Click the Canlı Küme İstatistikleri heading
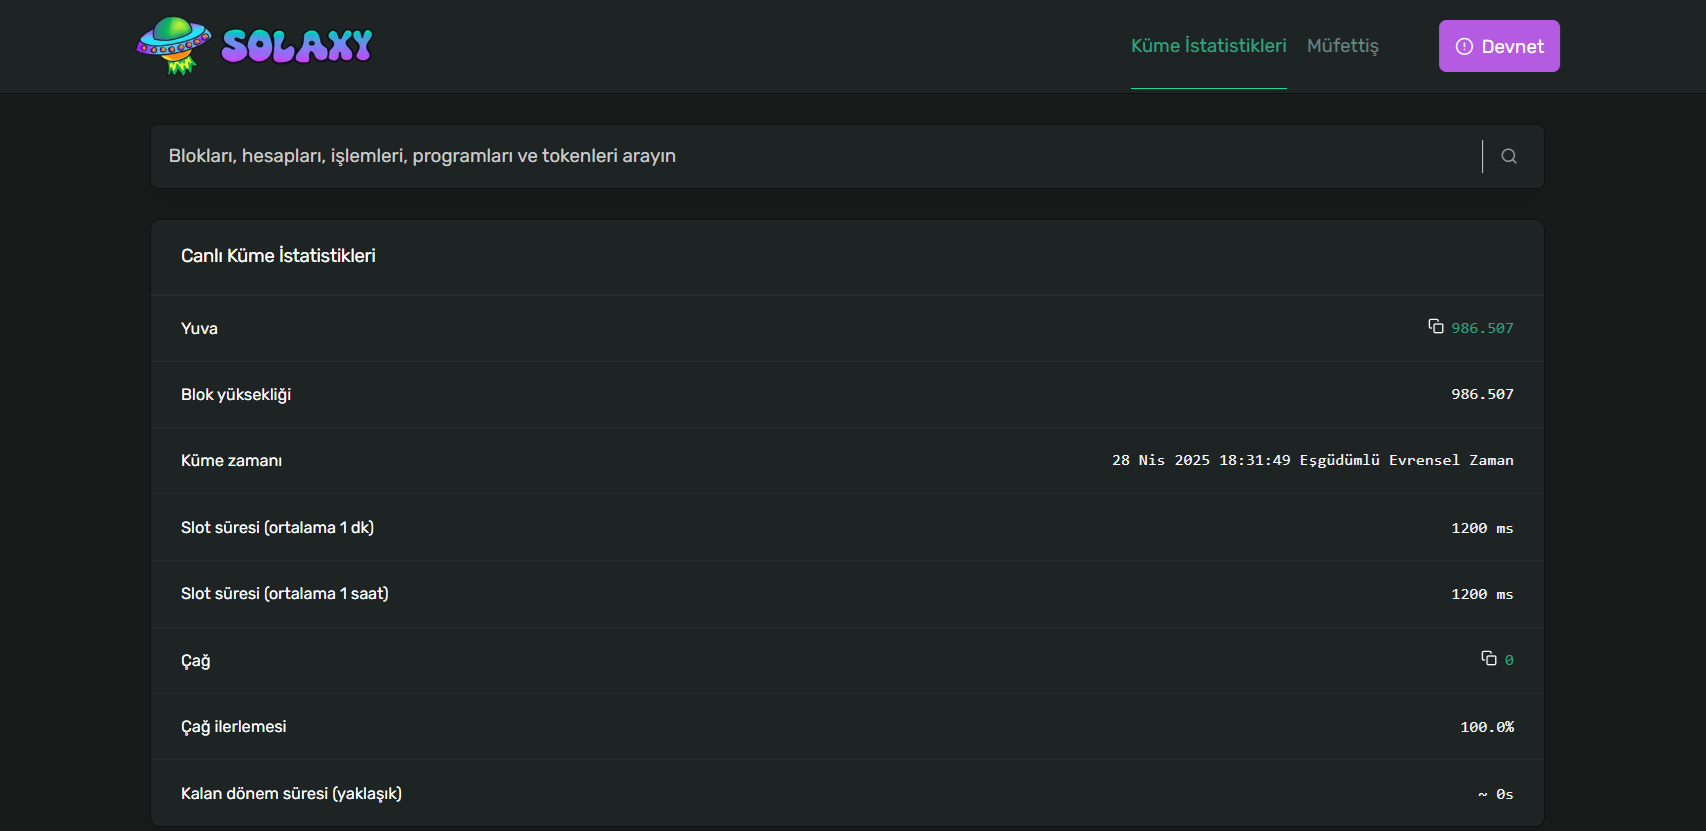Viewport: 1706px width, 831px height. 278,256
